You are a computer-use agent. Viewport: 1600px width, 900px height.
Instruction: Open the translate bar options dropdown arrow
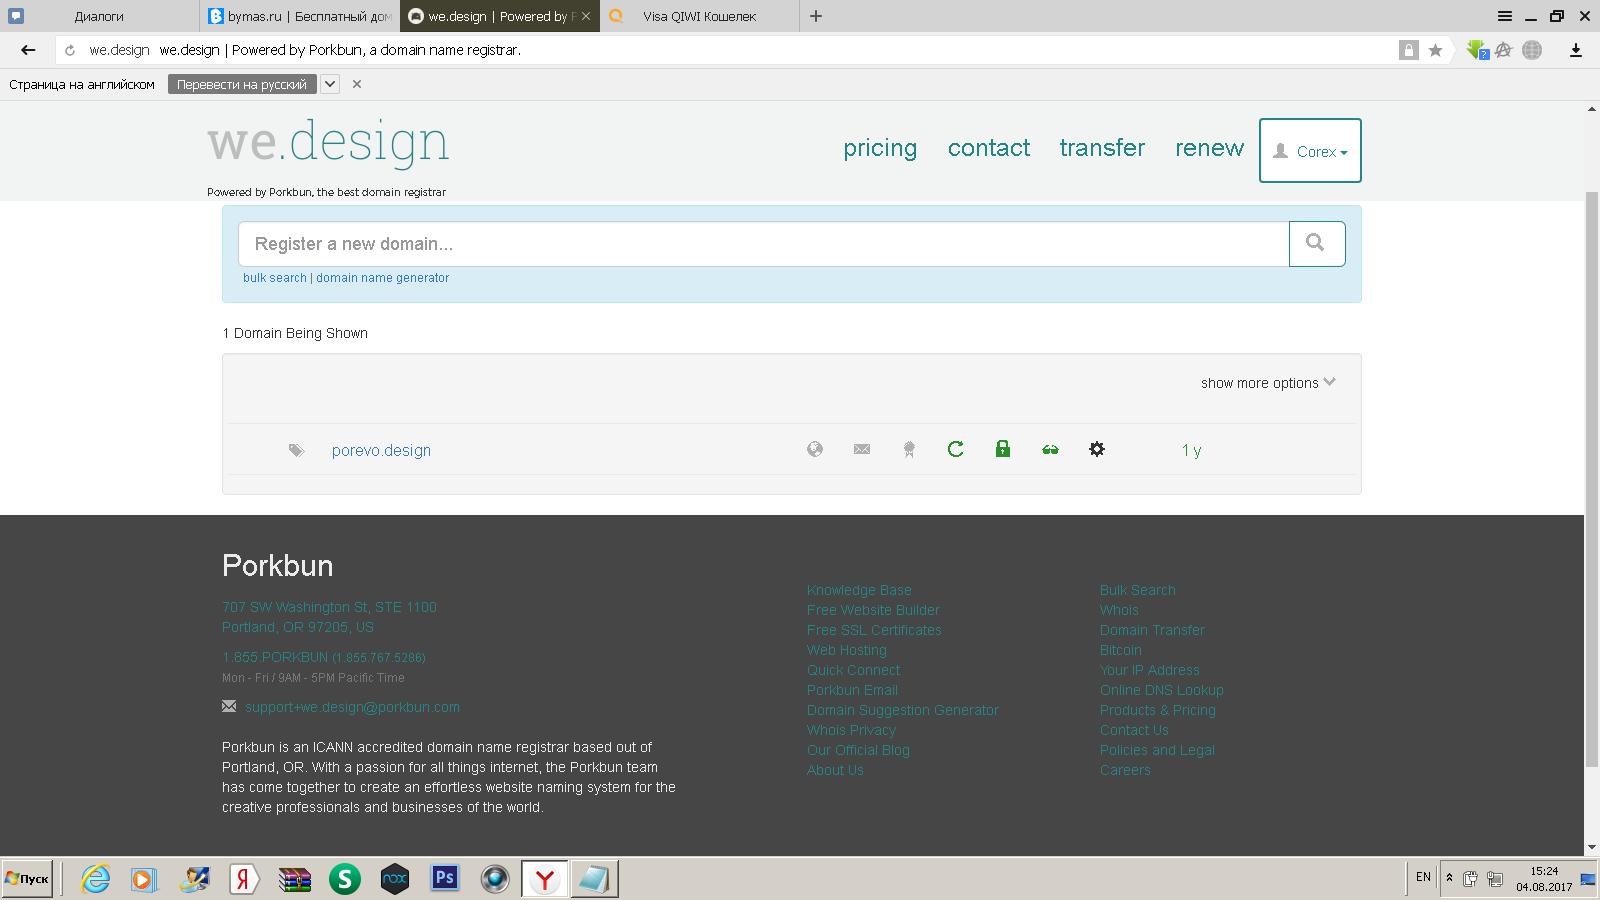(x=330, y=84)
